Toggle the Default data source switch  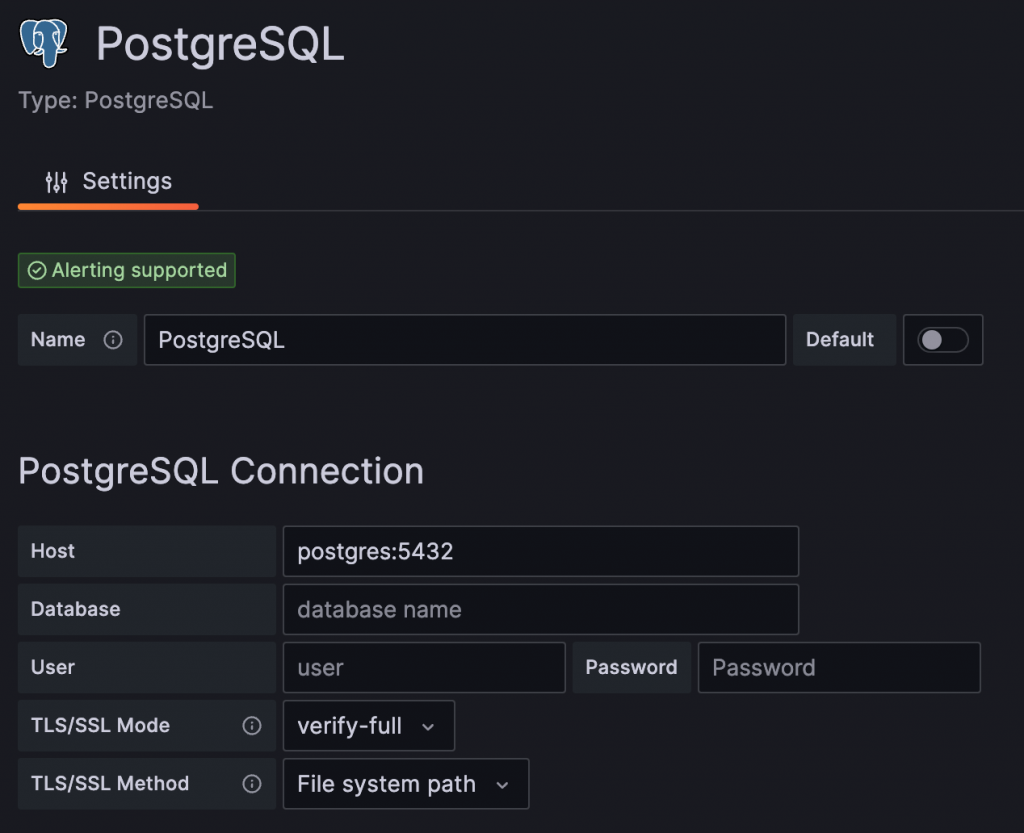[943, 340]
